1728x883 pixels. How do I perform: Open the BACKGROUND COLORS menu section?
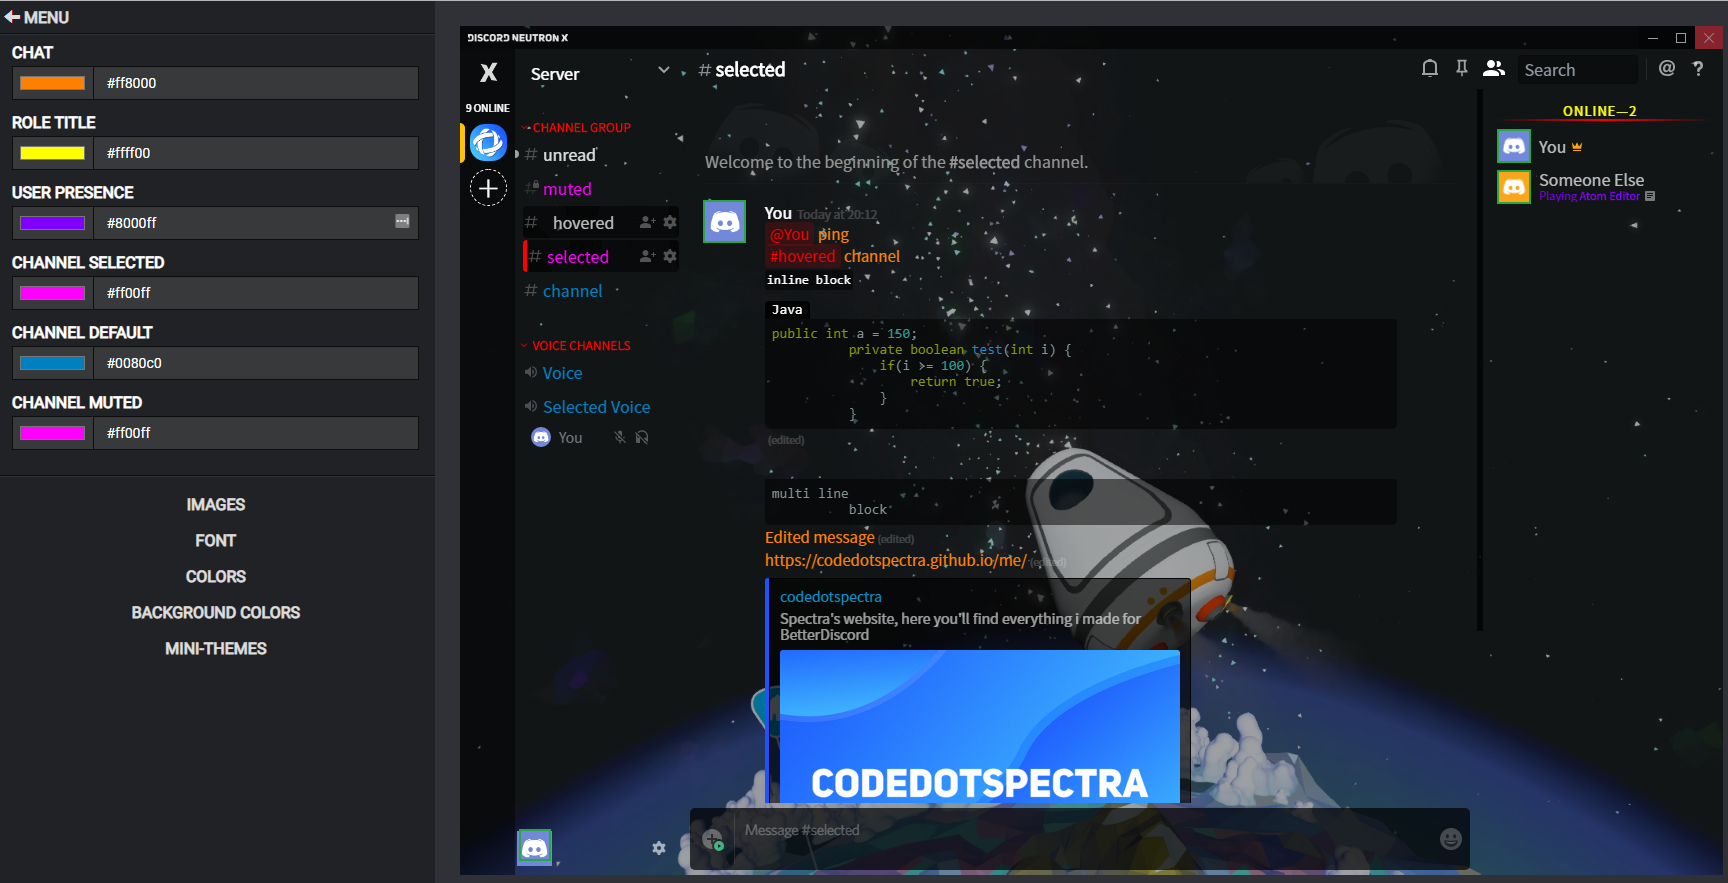pyautogui.click(x=216, y=613)
